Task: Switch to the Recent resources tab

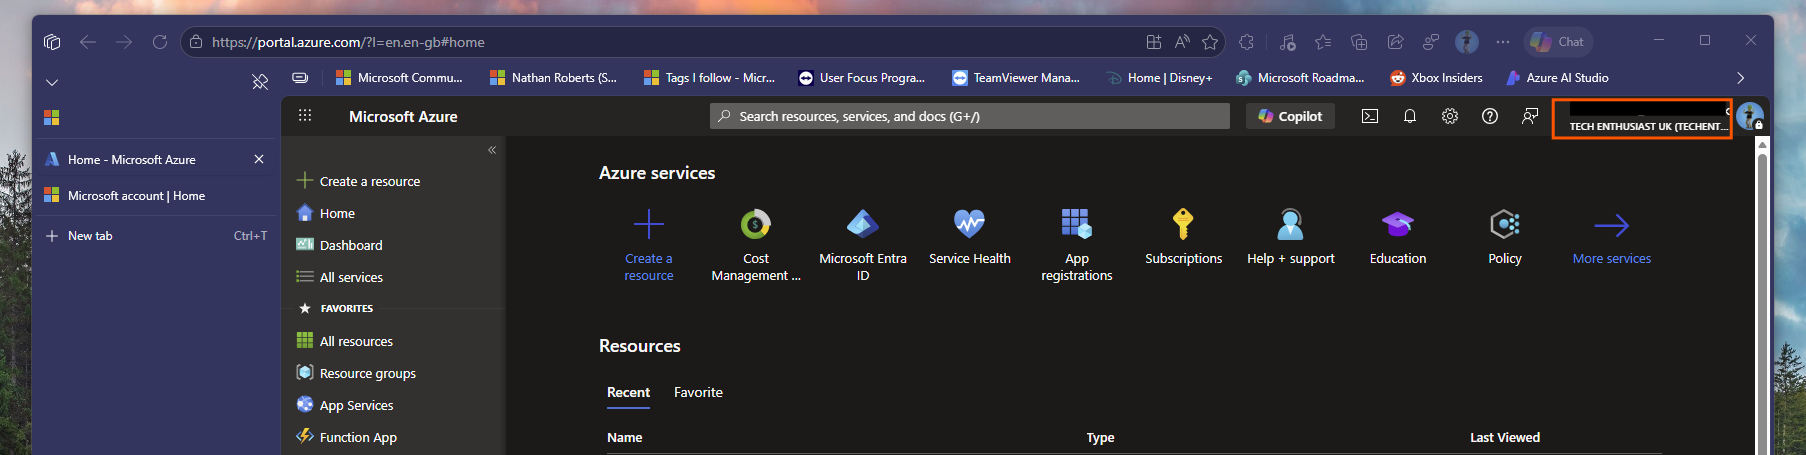Action: pos(628,392)
